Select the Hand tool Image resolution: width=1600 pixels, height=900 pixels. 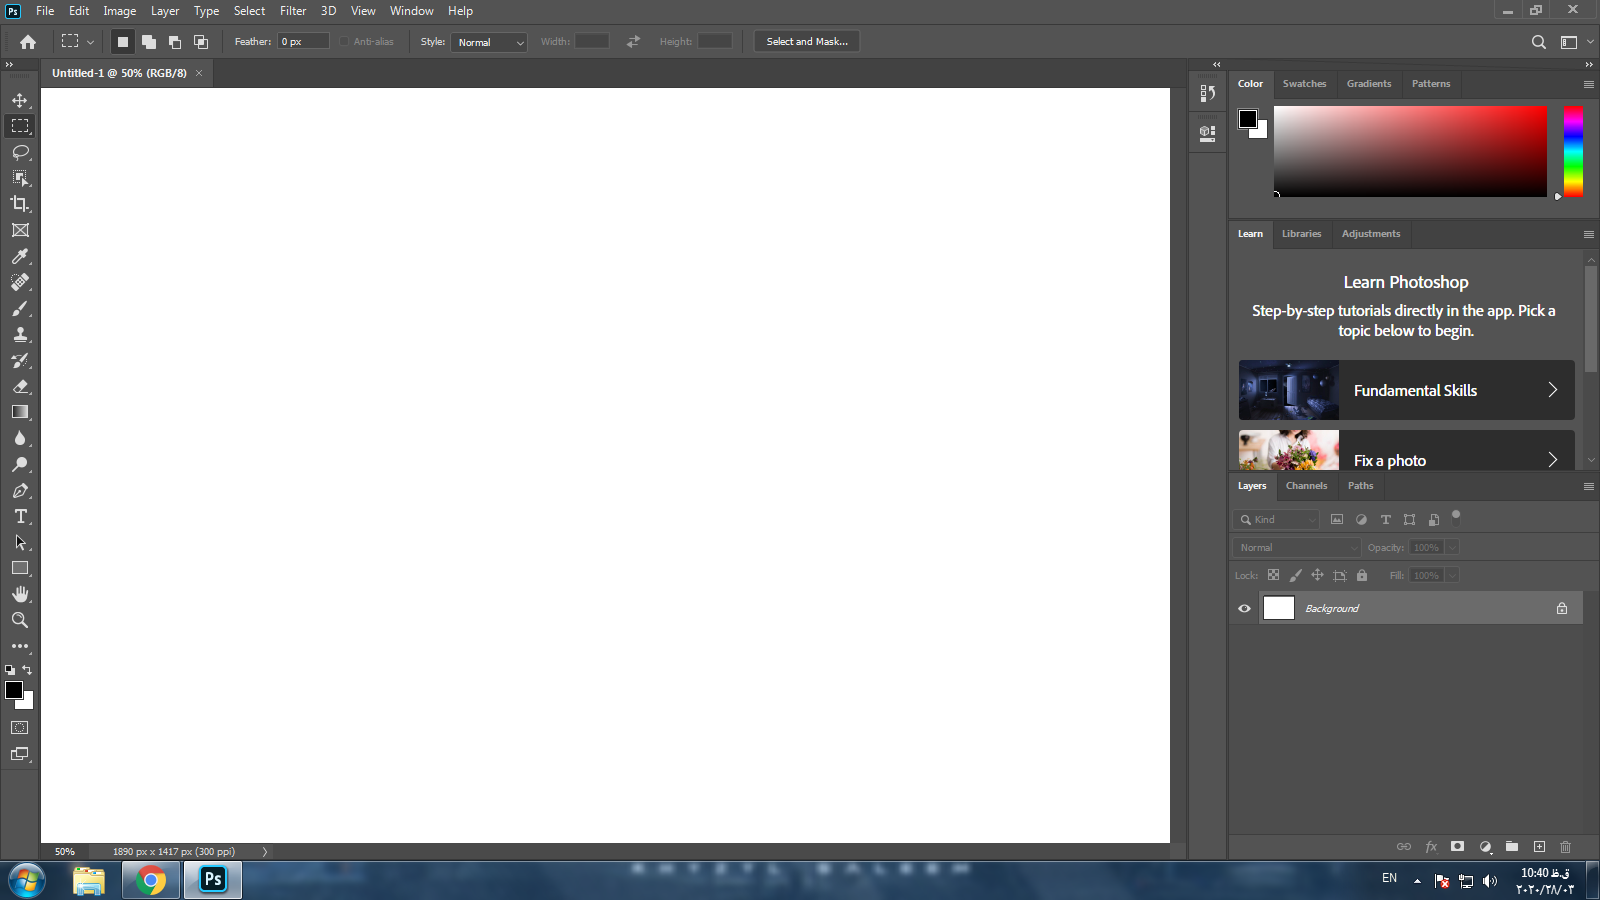[20, 594]
